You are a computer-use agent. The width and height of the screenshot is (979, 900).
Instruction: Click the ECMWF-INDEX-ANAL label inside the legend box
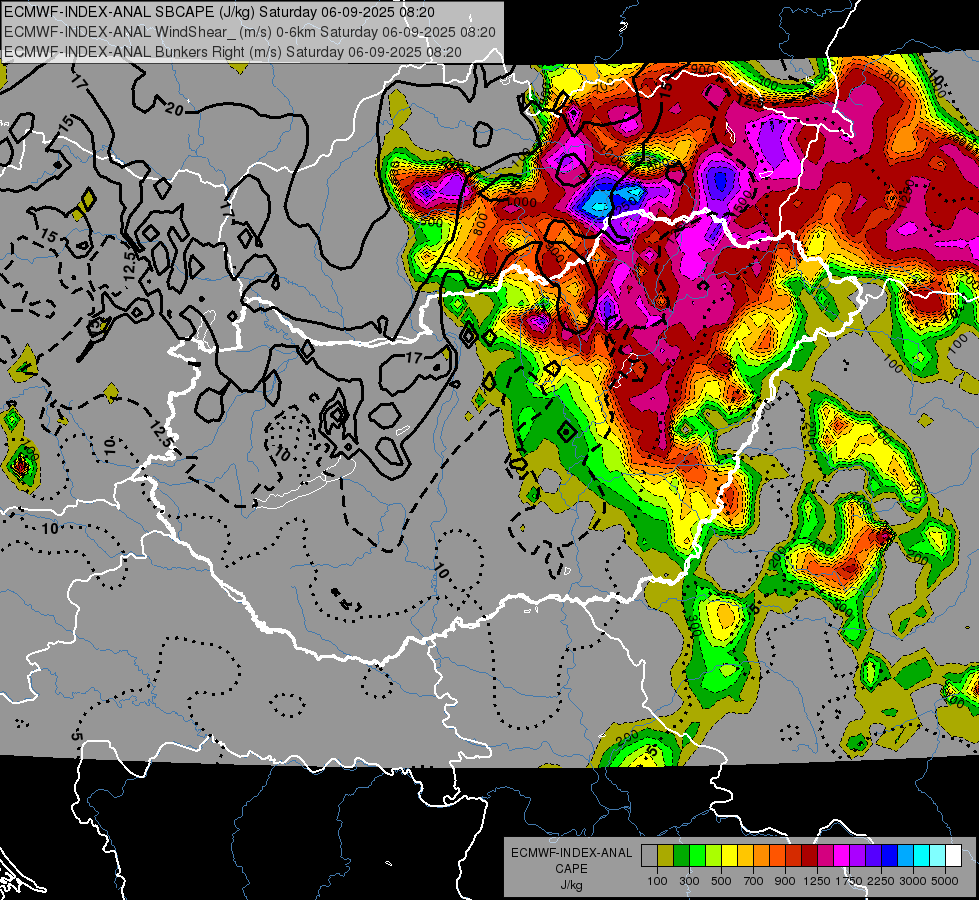[x=572, y=853]
